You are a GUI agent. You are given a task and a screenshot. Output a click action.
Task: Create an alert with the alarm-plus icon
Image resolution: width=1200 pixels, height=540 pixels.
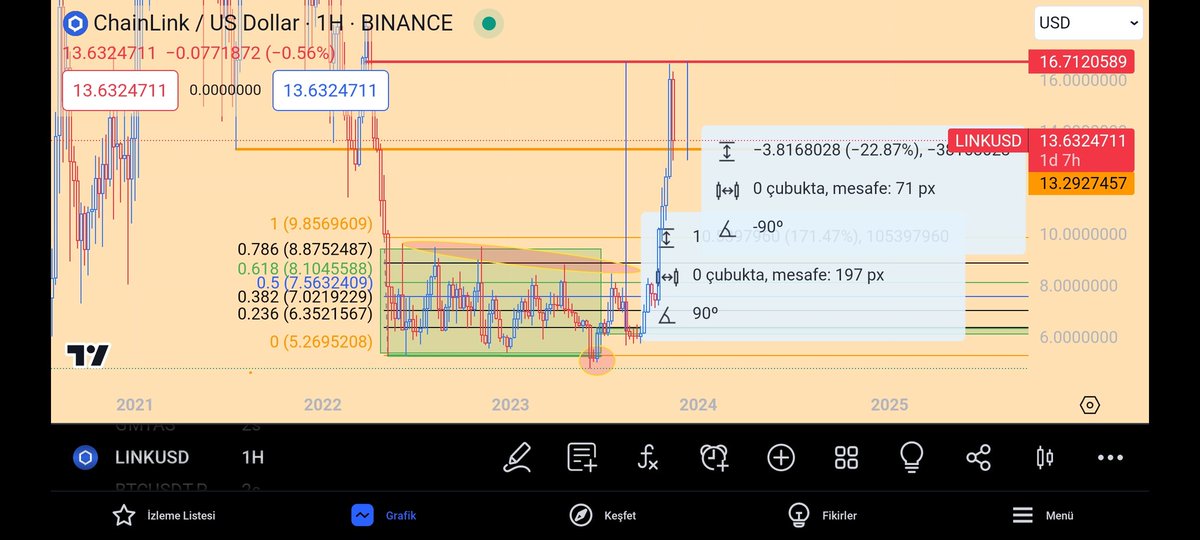point(714,457)
